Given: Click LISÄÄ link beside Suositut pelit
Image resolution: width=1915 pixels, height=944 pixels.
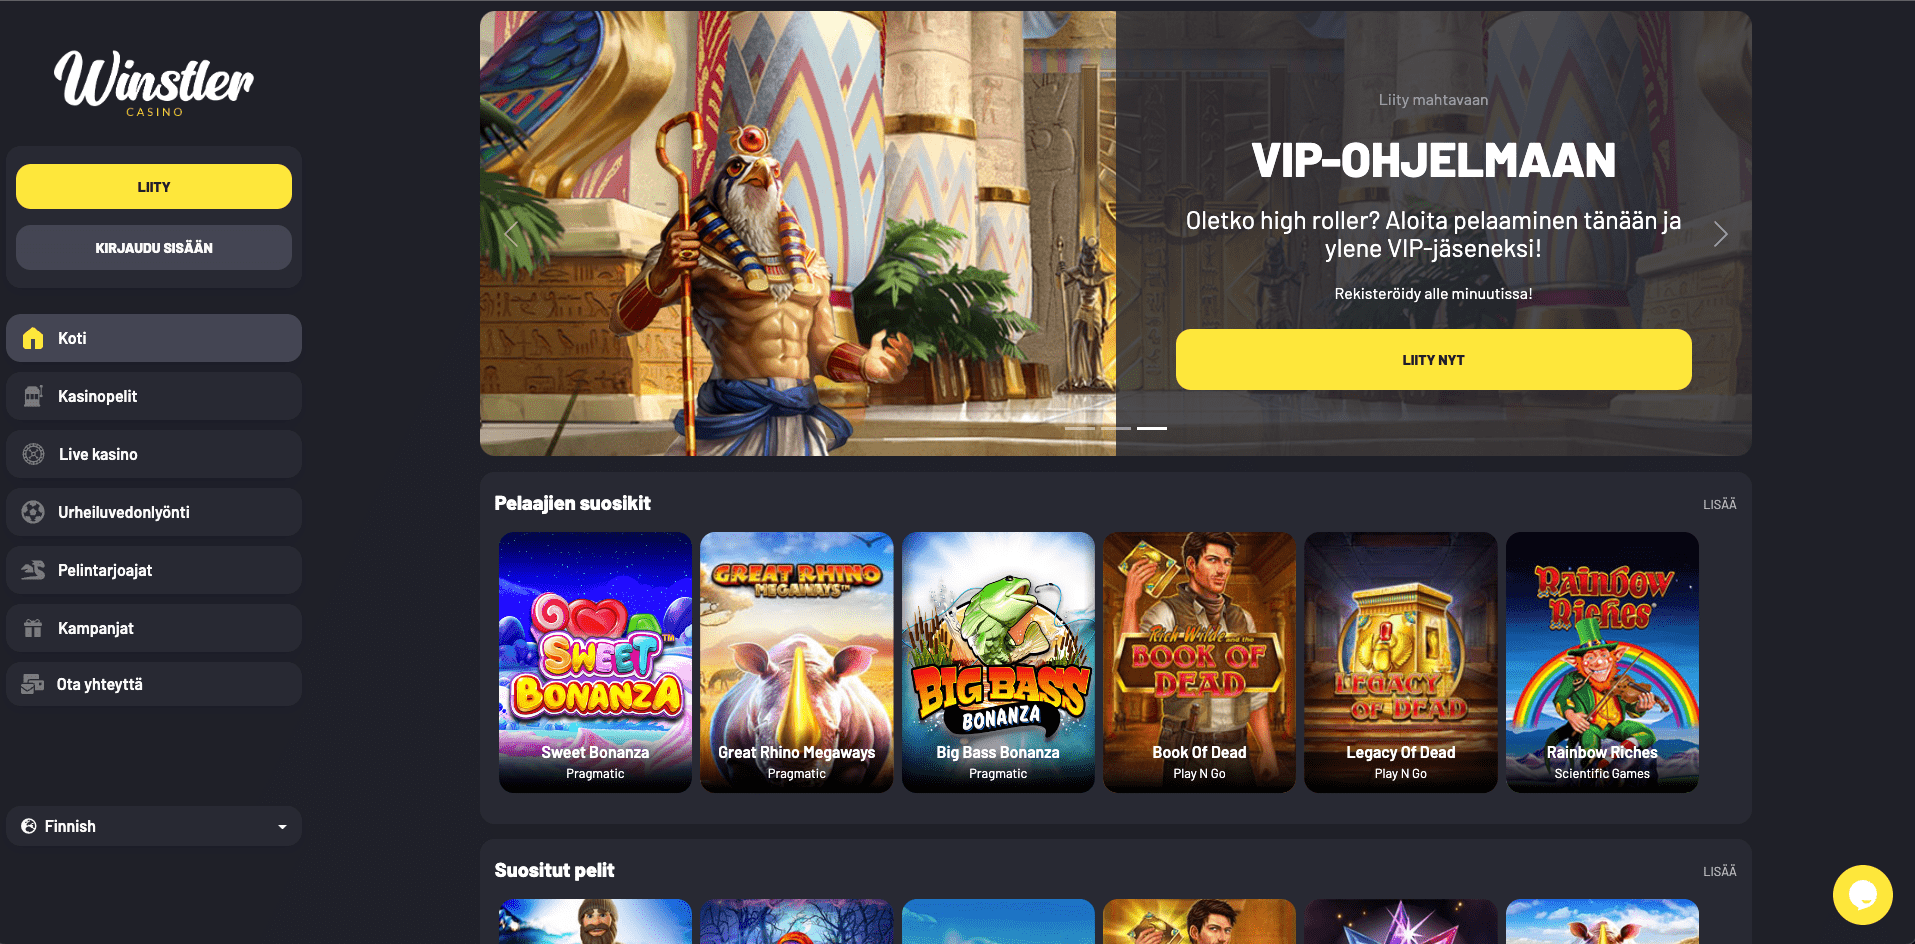Looking at the screenshot, I should (1719, 871).
